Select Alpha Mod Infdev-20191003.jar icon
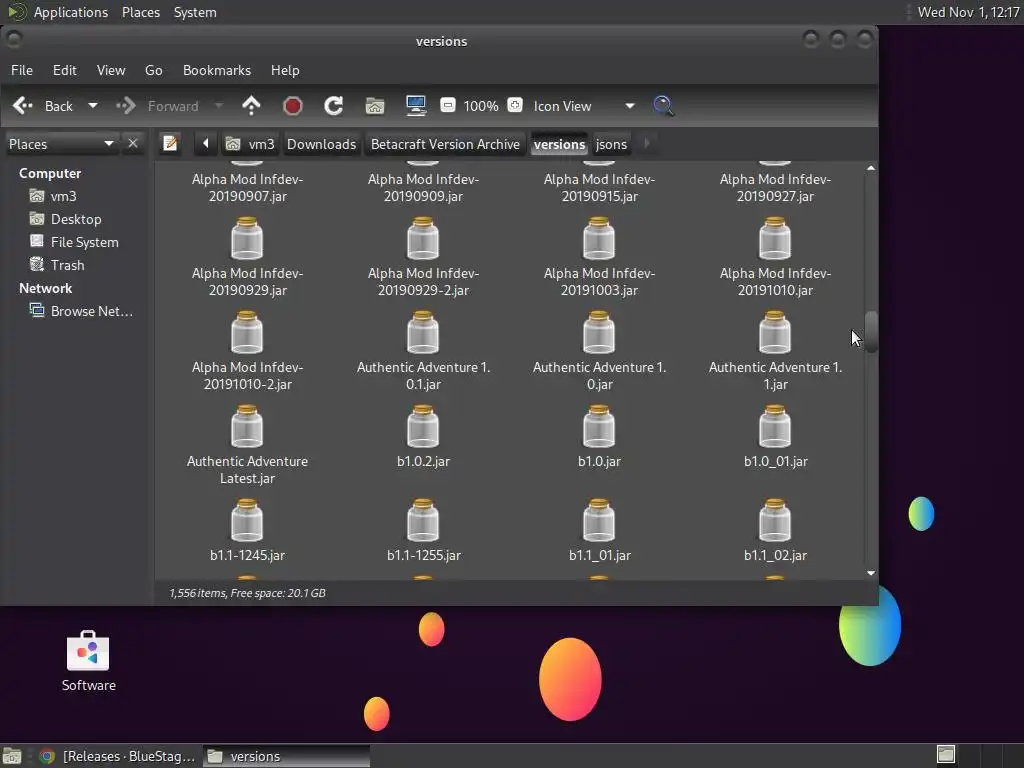This screenshot has width=1024, height=768. (x=599, y=238)
